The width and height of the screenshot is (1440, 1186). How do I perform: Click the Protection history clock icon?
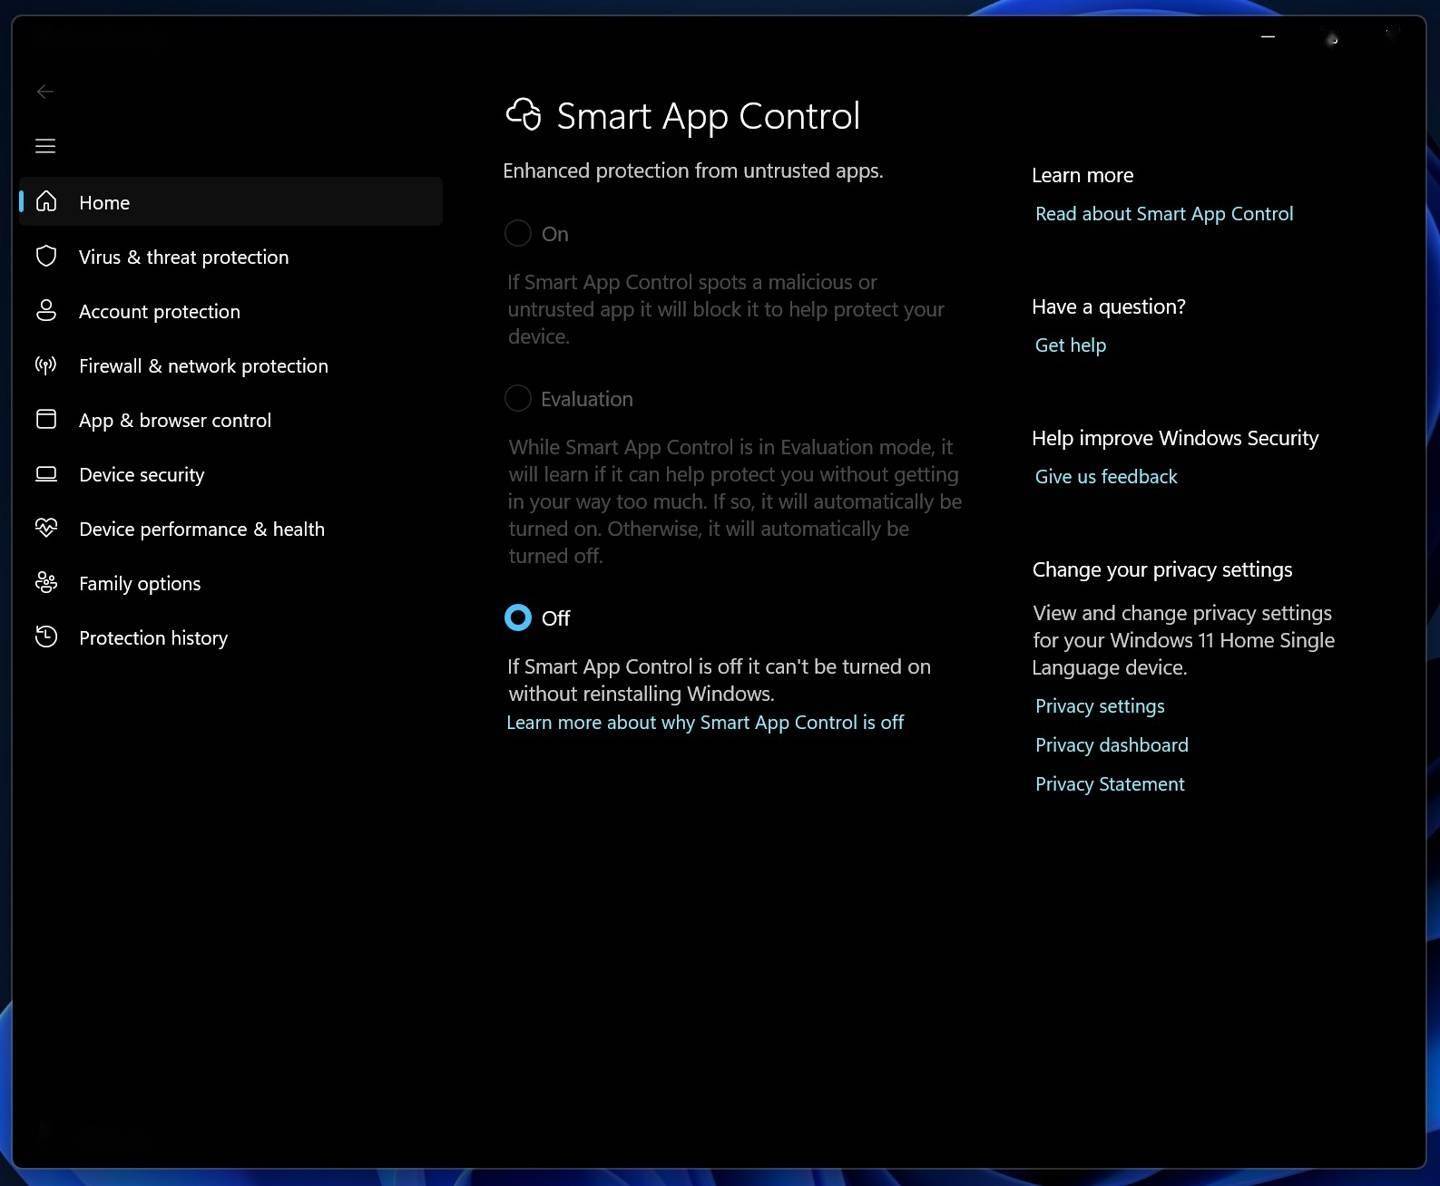pos(46,638)
